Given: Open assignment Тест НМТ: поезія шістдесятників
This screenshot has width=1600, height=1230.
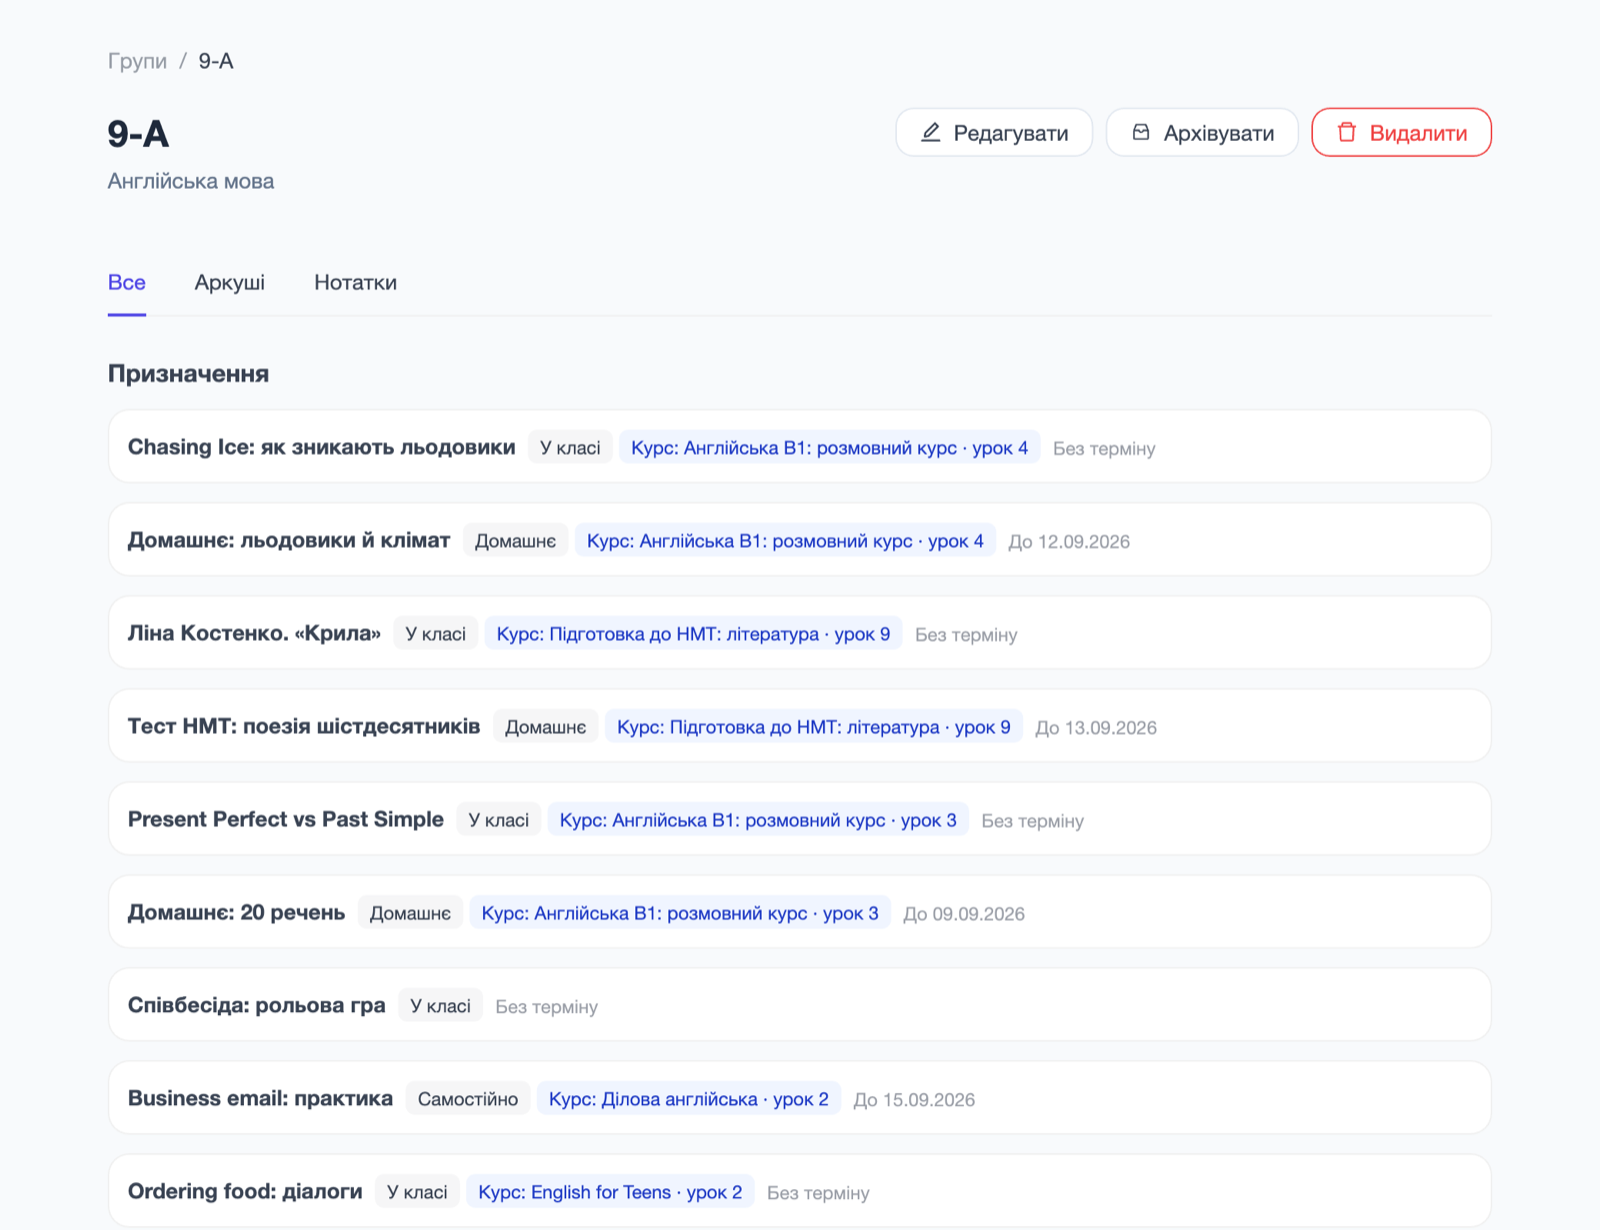Looking at the screenshot, I should point(800,726).
